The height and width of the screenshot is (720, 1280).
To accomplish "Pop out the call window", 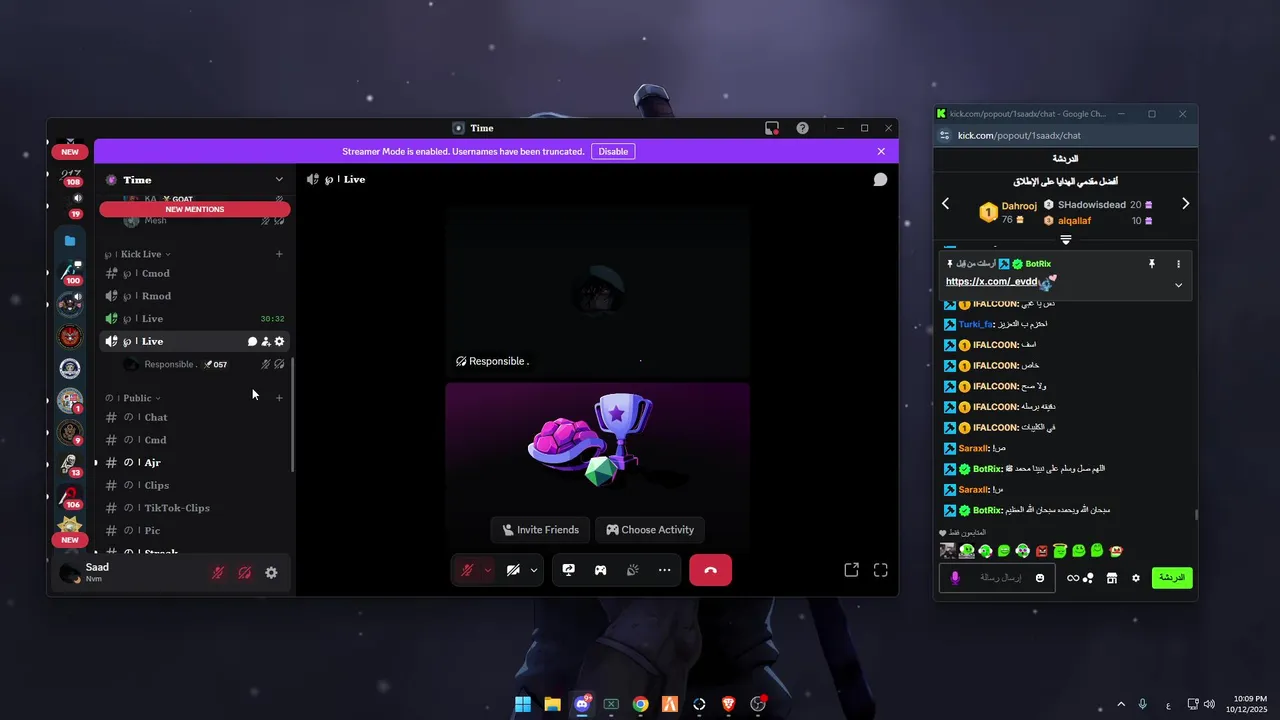I will (x=851, y=570).
